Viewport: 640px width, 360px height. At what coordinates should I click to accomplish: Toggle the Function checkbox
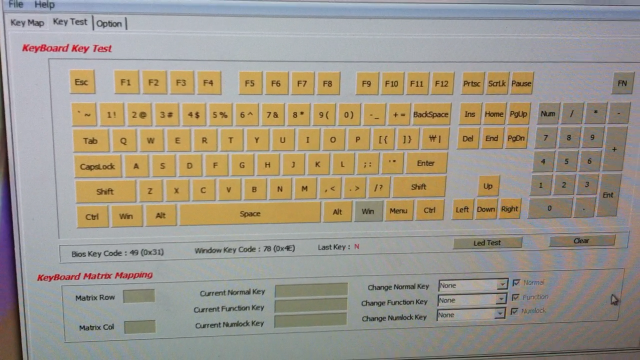pos(516,297)
